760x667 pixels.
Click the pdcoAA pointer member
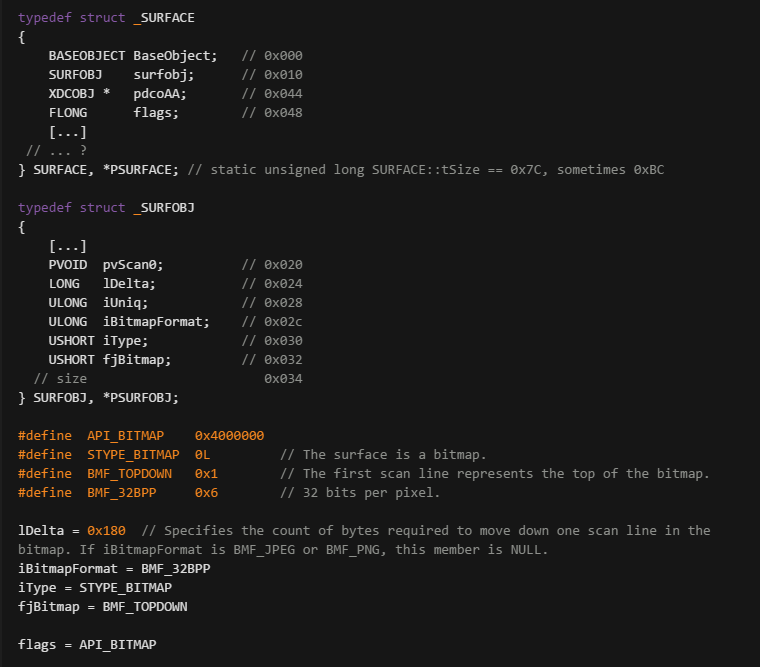(x=159, y=94)
